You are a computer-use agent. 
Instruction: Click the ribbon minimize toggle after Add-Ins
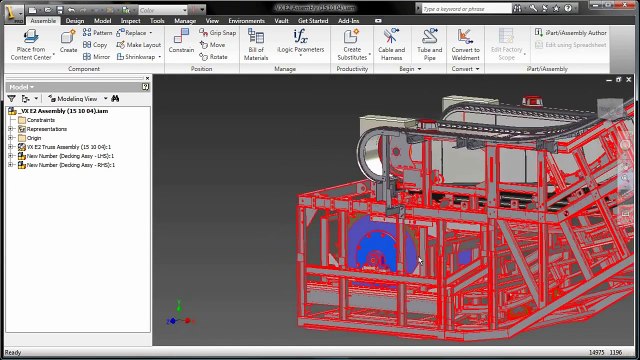coord(378,20)
